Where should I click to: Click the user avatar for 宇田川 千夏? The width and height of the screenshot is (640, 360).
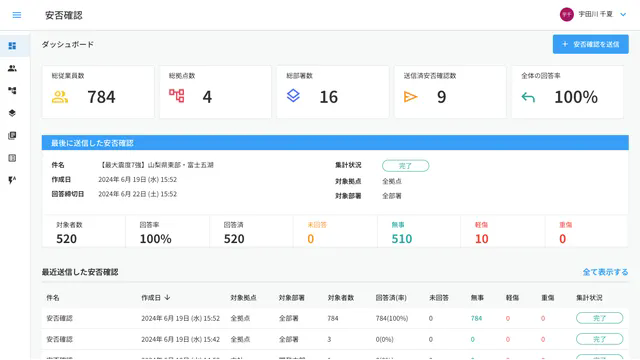(x=567, y=14)
